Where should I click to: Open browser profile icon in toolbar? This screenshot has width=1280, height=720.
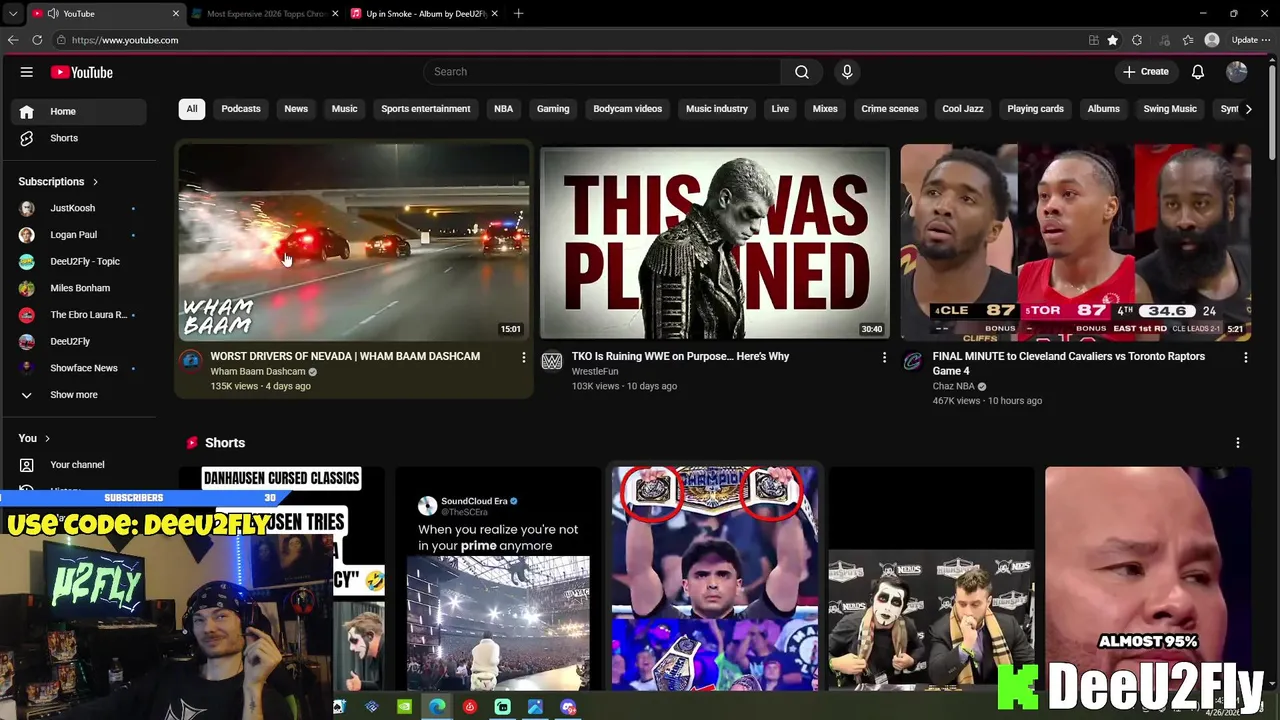(1212, 40)
